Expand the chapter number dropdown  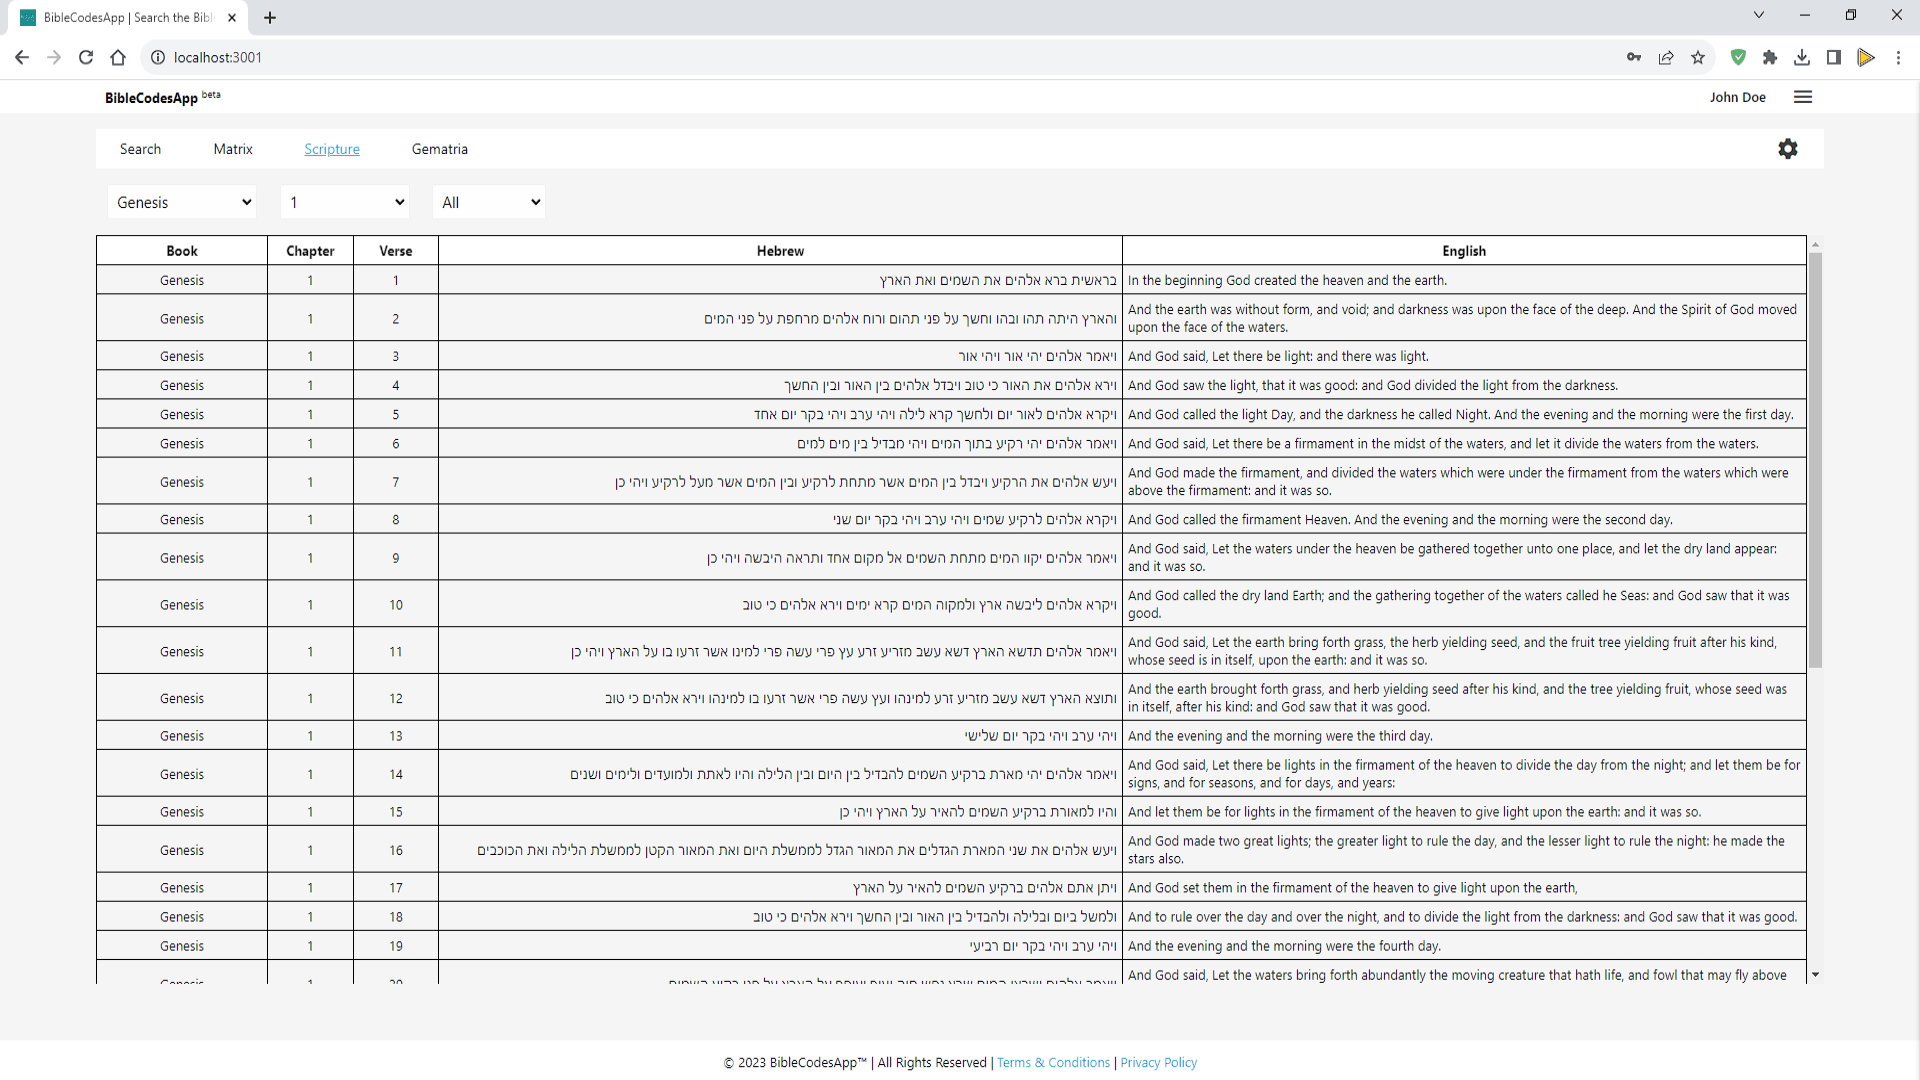[x=345, y=202]
